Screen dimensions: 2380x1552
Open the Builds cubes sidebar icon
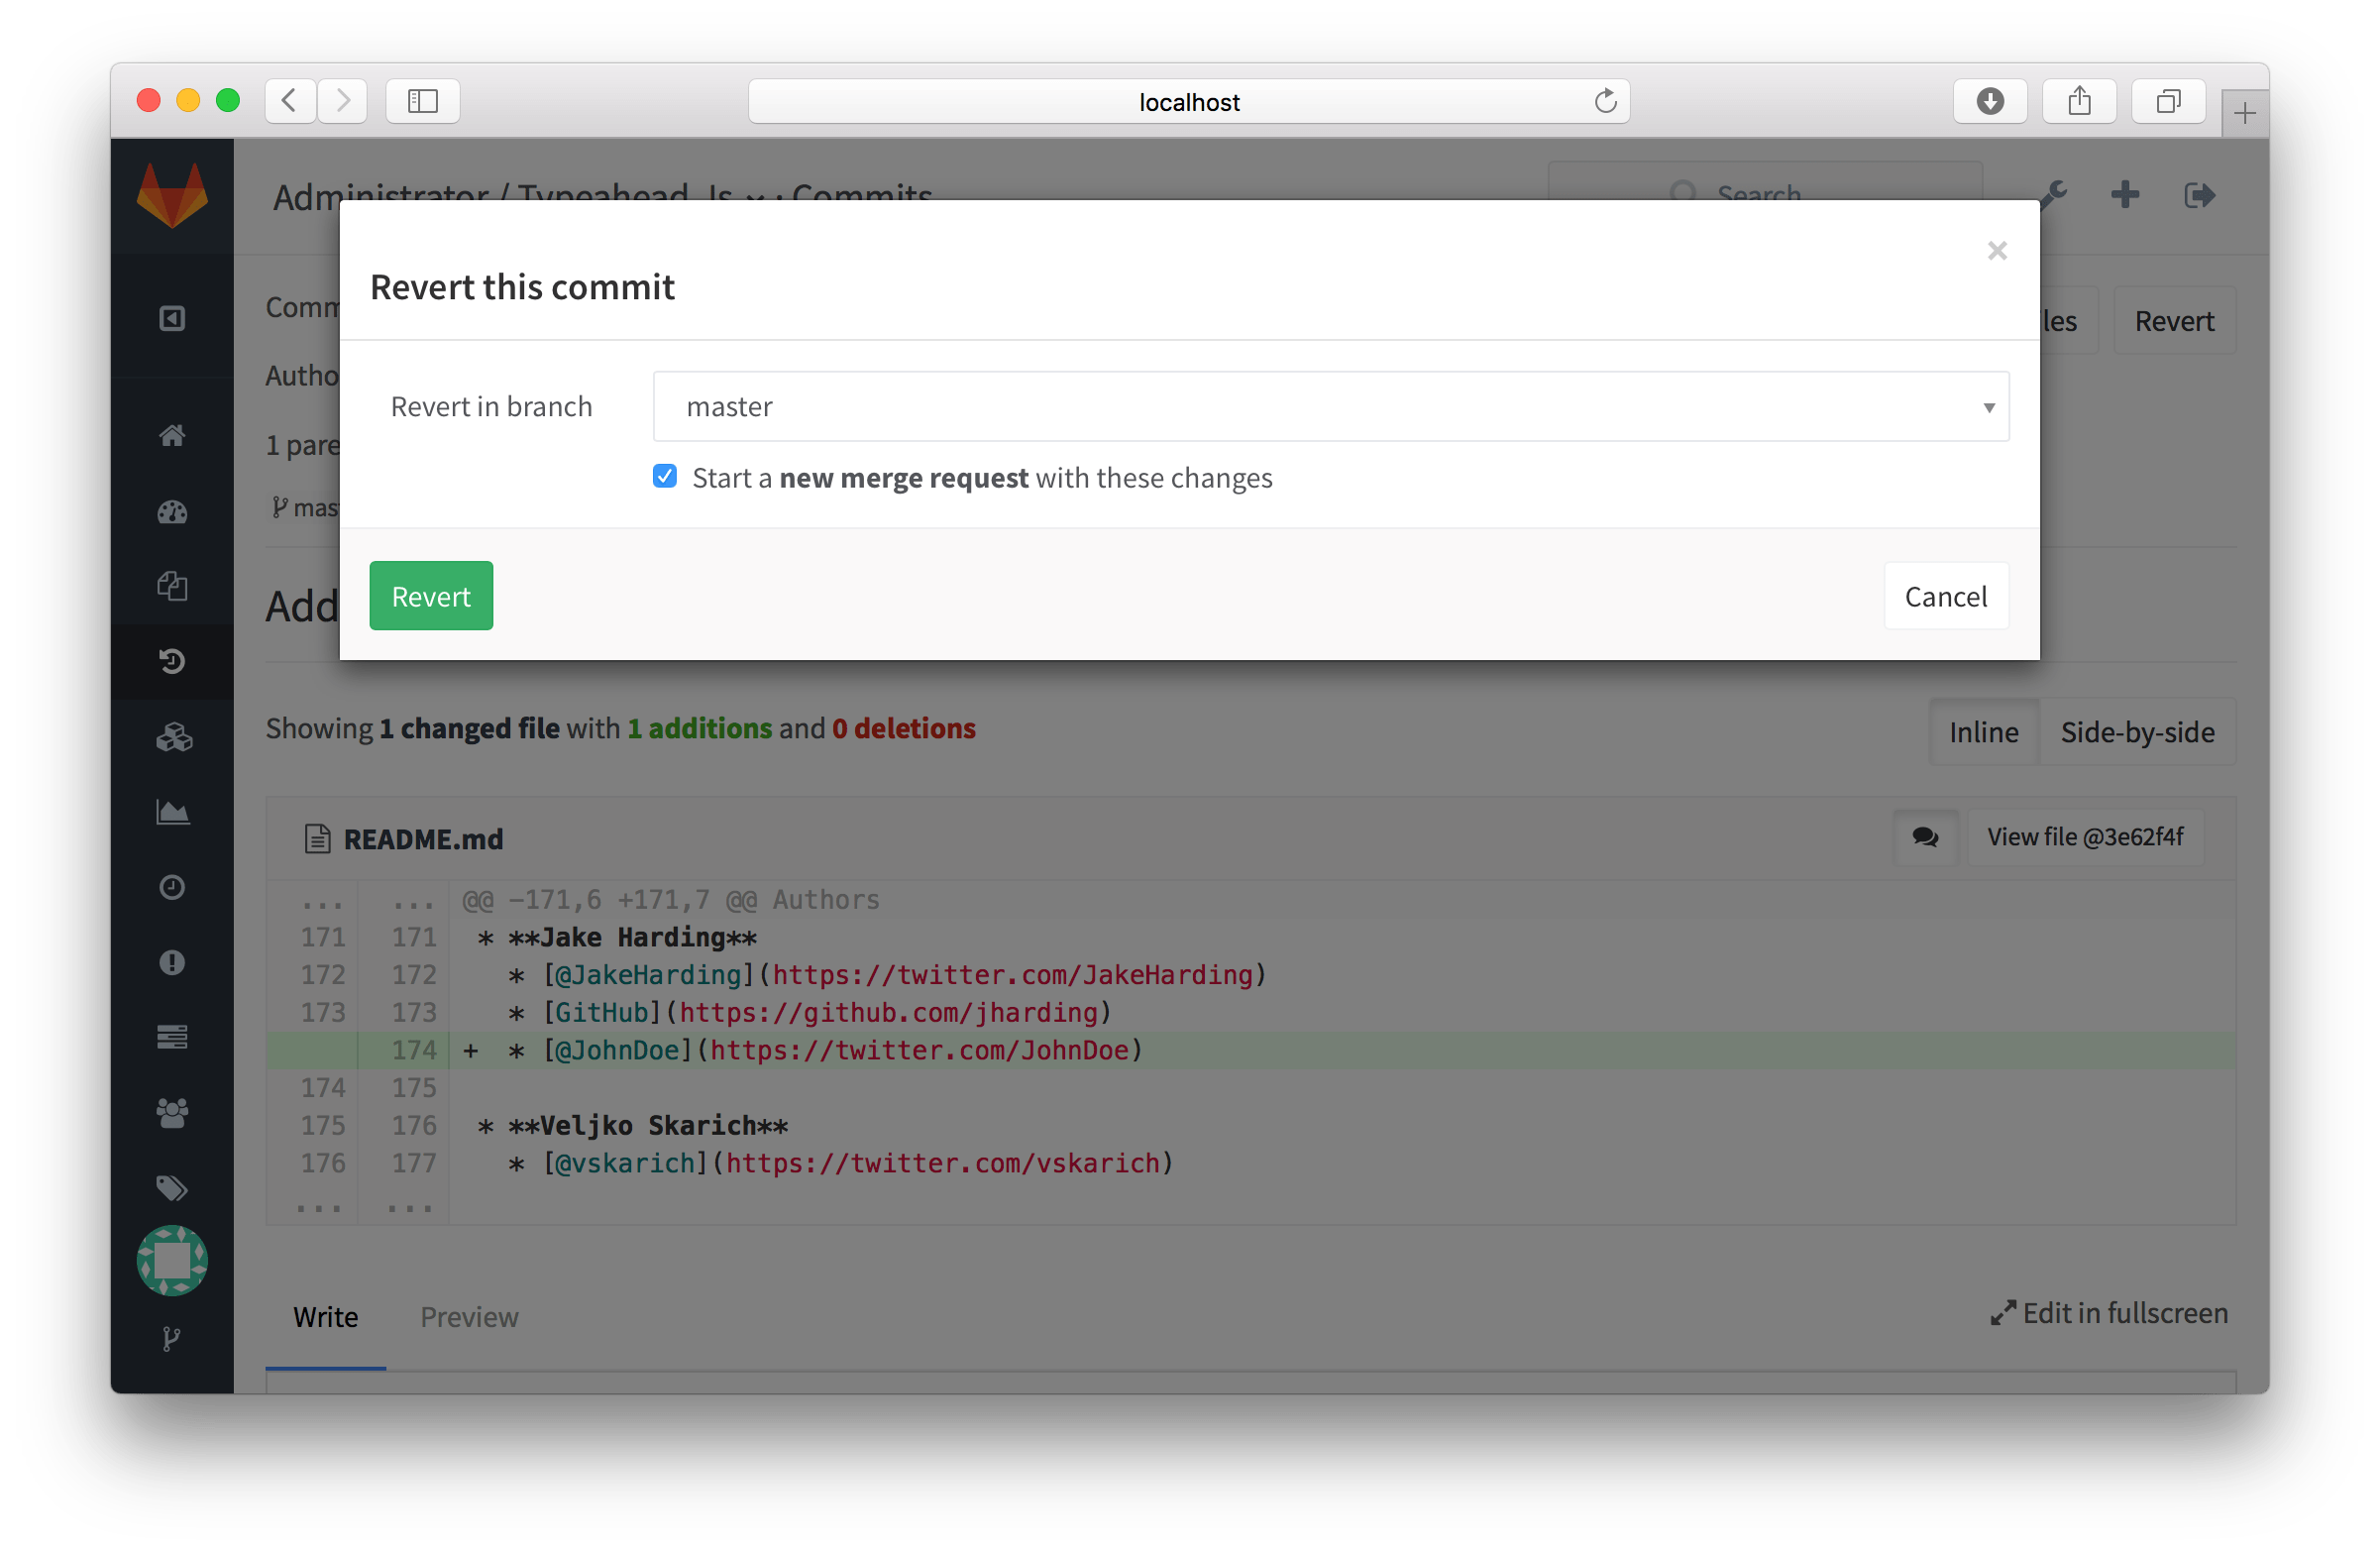pyautogui.click(x=172, y=737)
